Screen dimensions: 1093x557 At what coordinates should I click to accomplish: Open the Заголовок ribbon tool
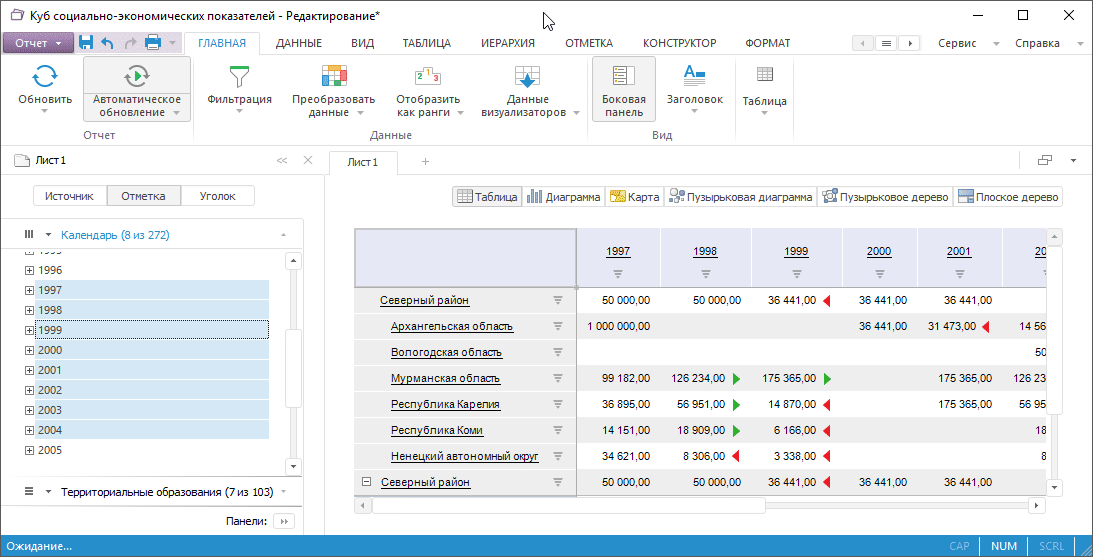(x=694, y=78)
